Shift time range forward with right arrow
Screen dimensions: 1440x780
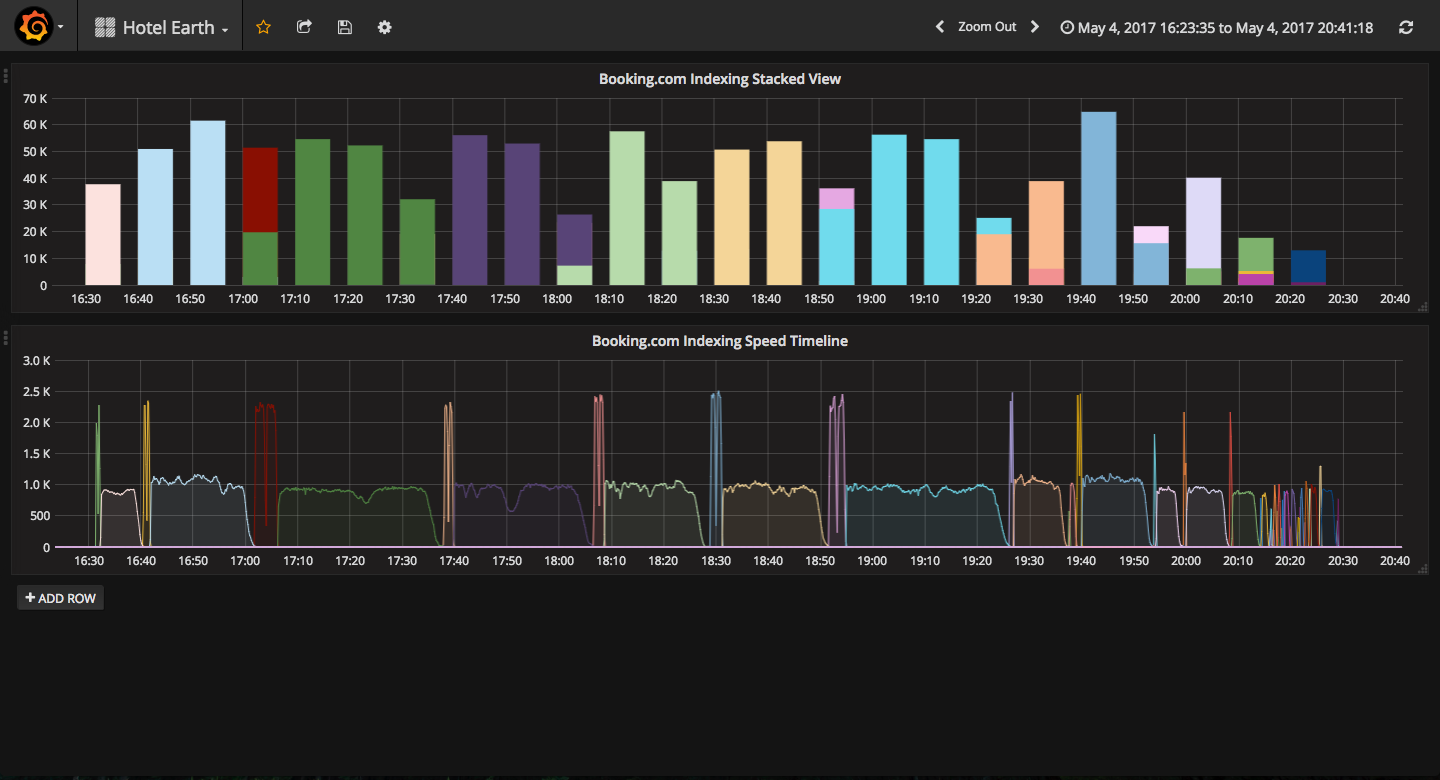[1035, 27]
